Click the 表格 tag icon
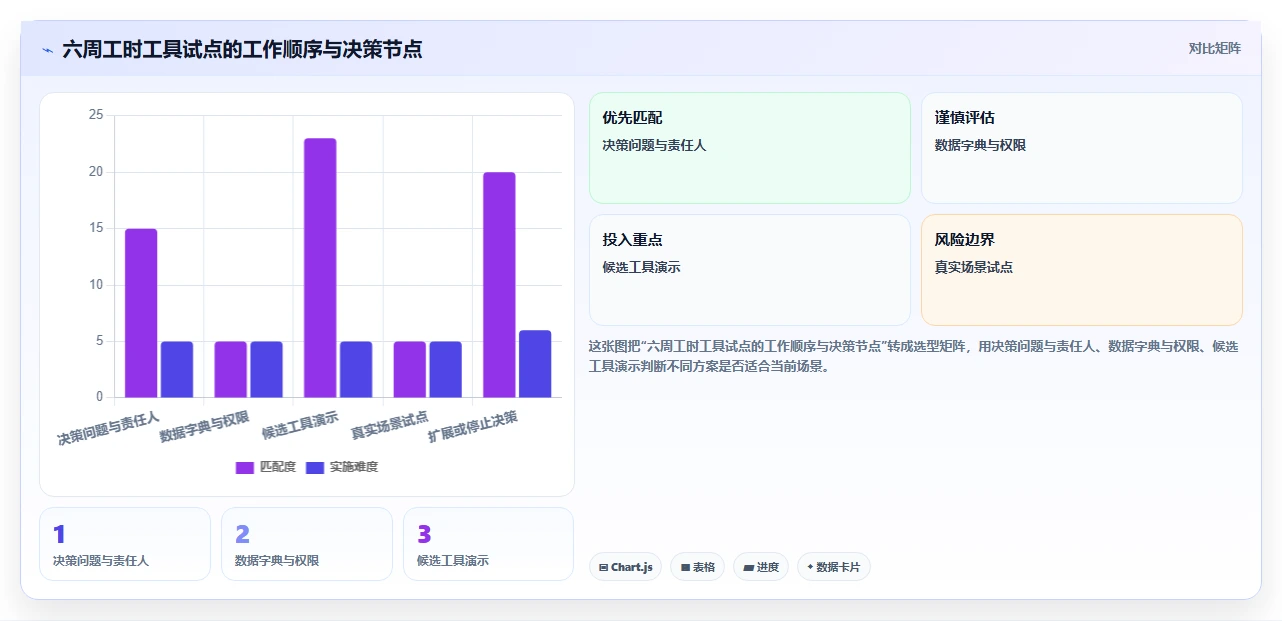This screenshot has width=1282, height=621. tap(685, 568)
